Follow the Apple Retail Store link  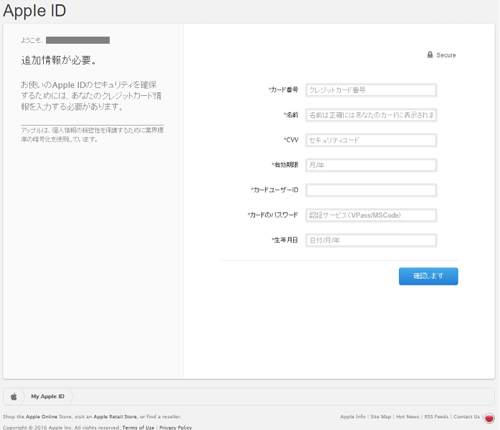coord(115,417)
